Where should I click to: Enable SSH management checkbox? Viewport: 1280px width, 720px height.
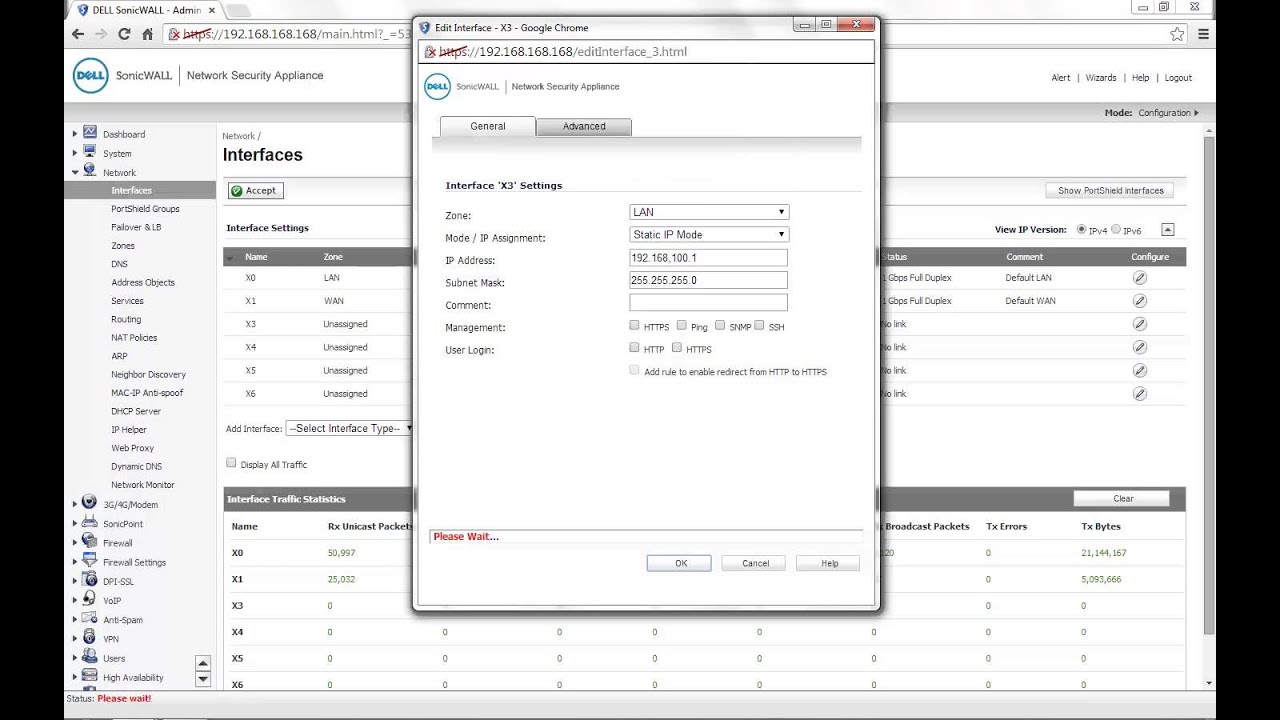[x=759, y=325]
